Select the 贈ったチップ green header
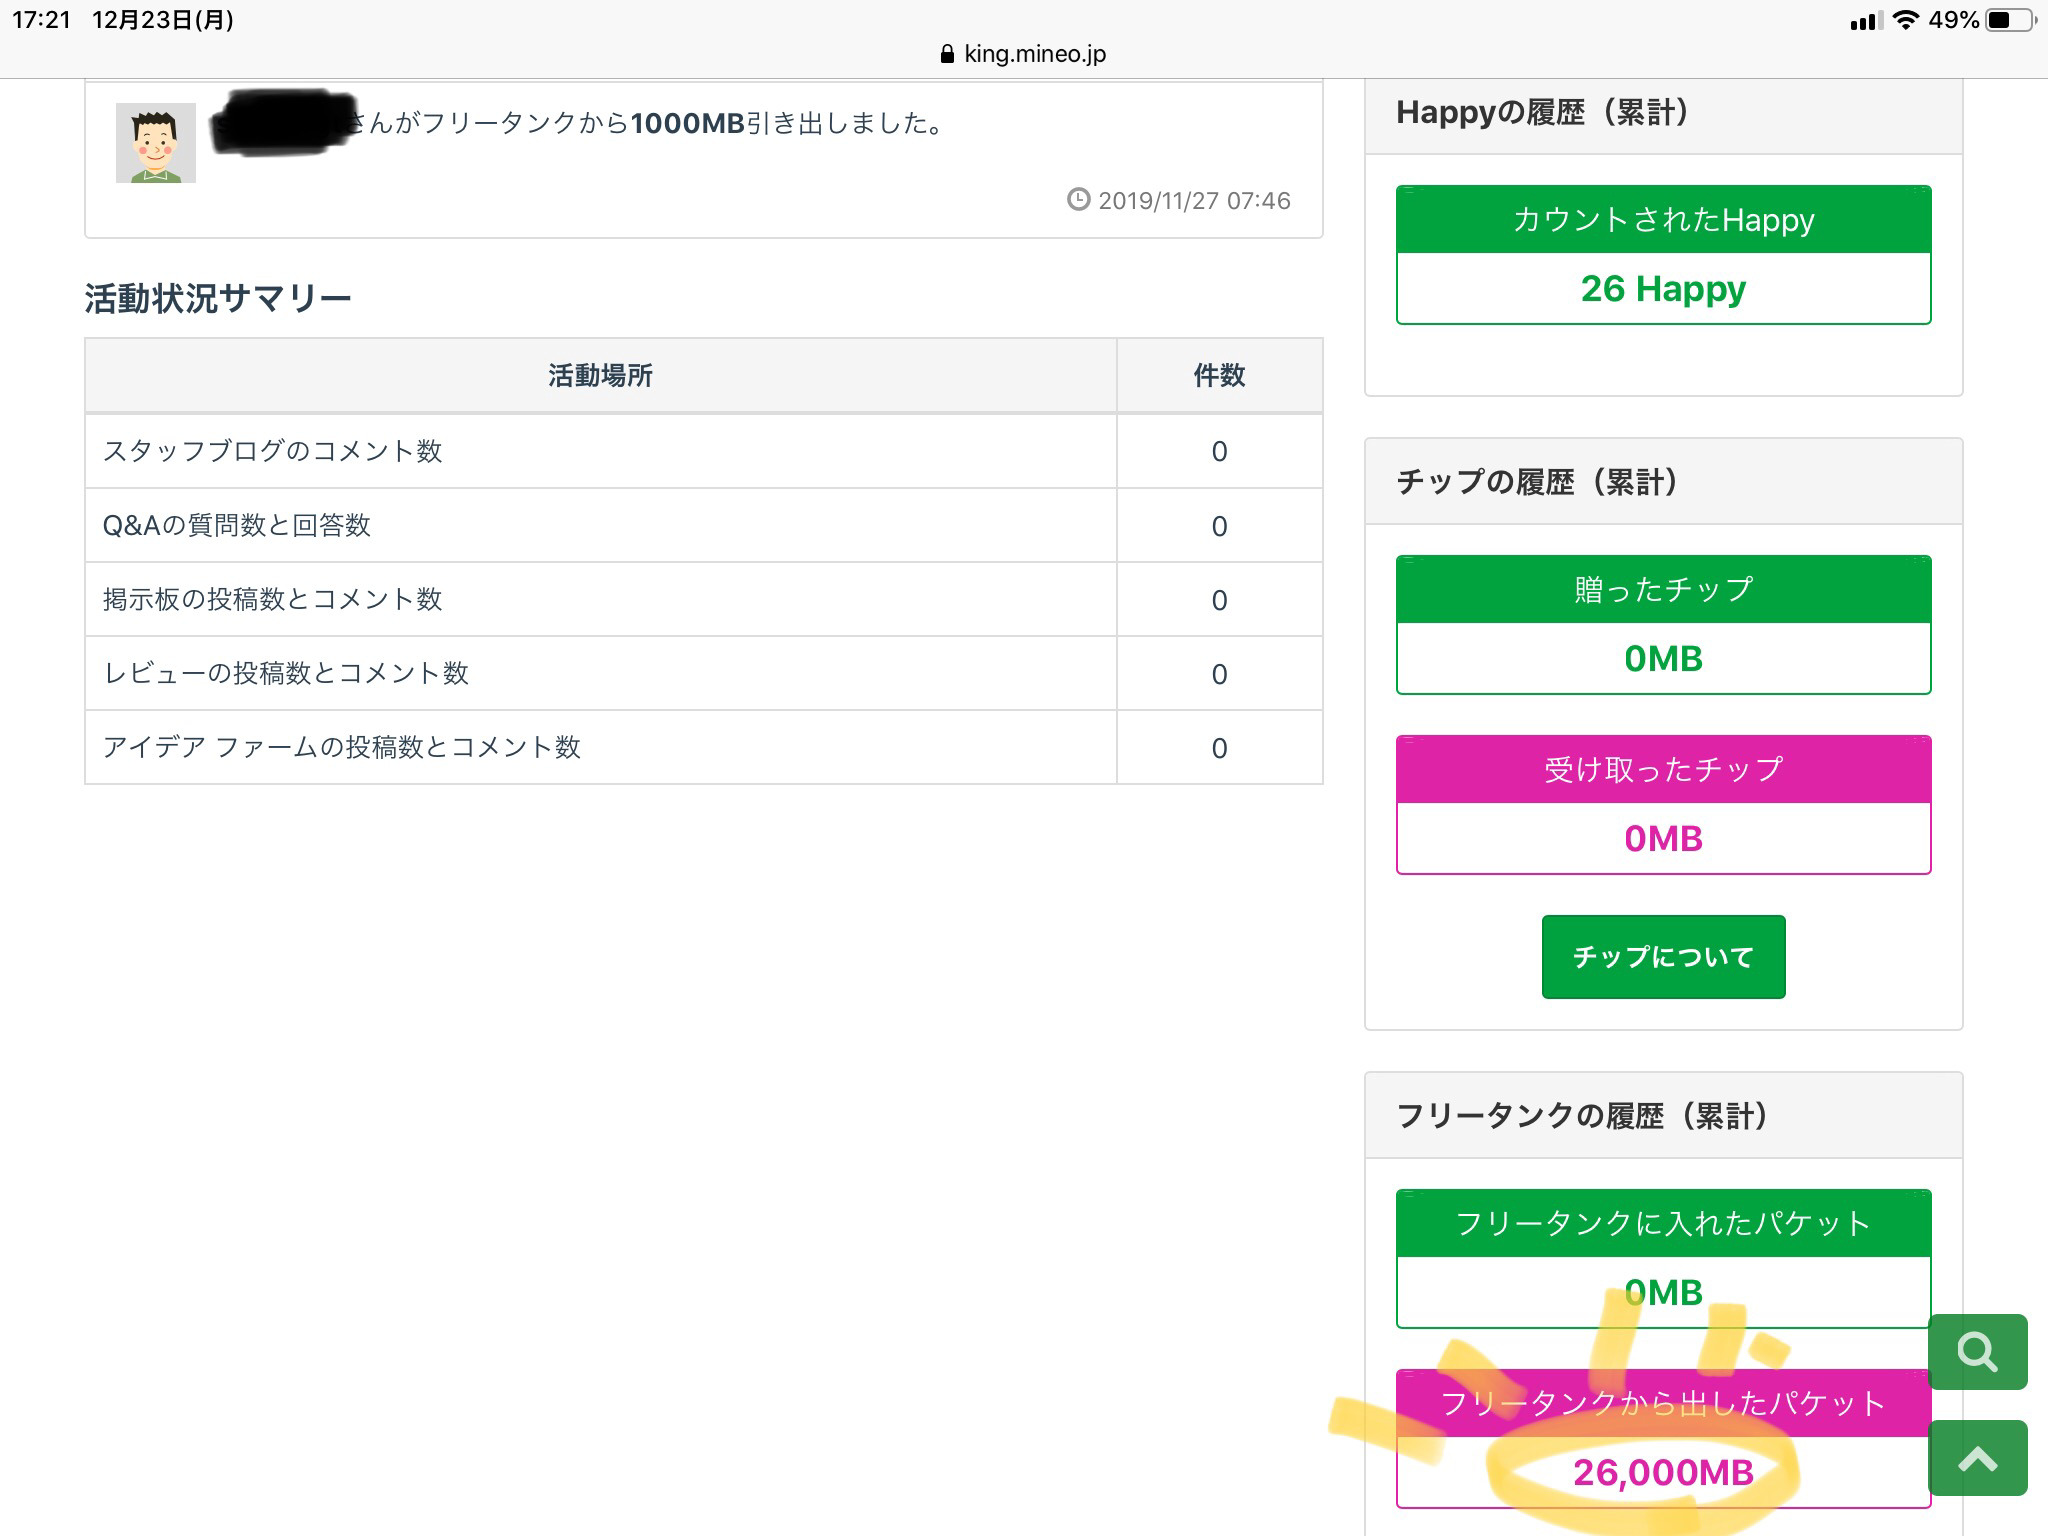The height and width of the screenshot is (1536, 2048). pos(1663,589)
